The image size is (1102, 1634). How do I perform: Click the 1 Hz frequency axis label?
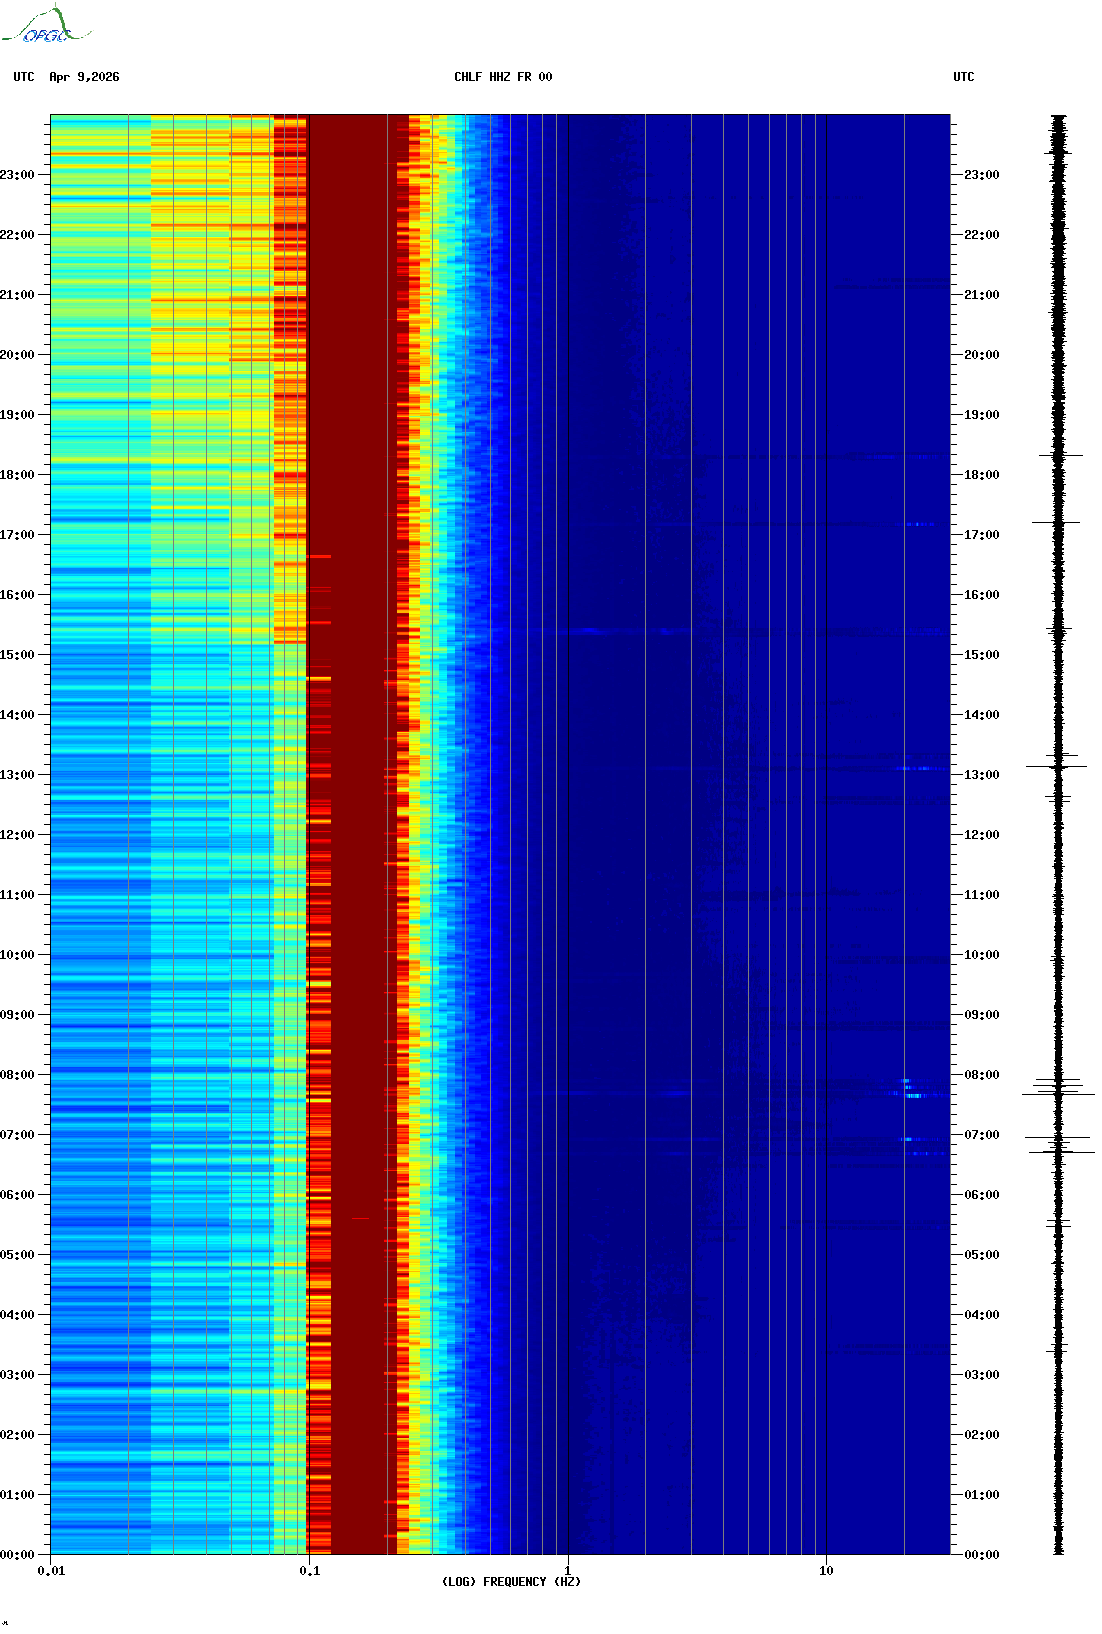pos(568,1570)
